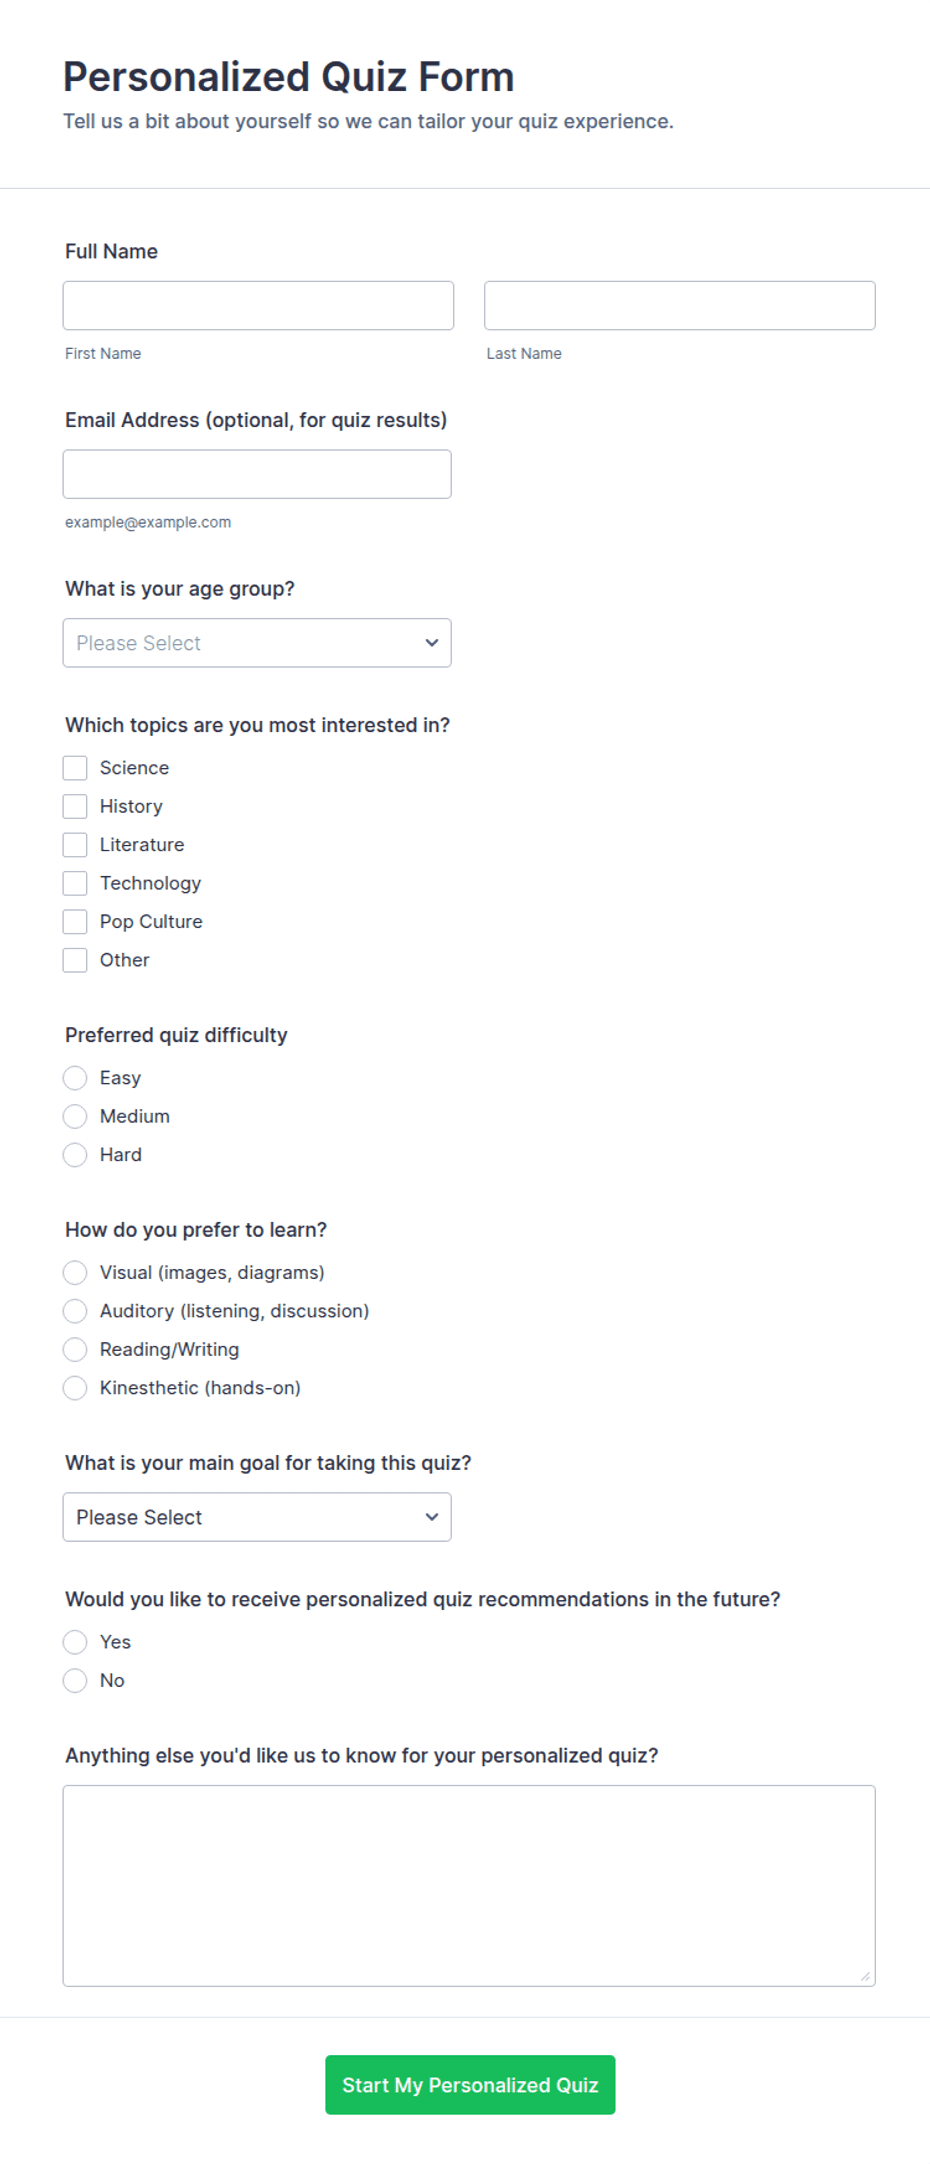Select the Pop Culture checkbox

75,922
